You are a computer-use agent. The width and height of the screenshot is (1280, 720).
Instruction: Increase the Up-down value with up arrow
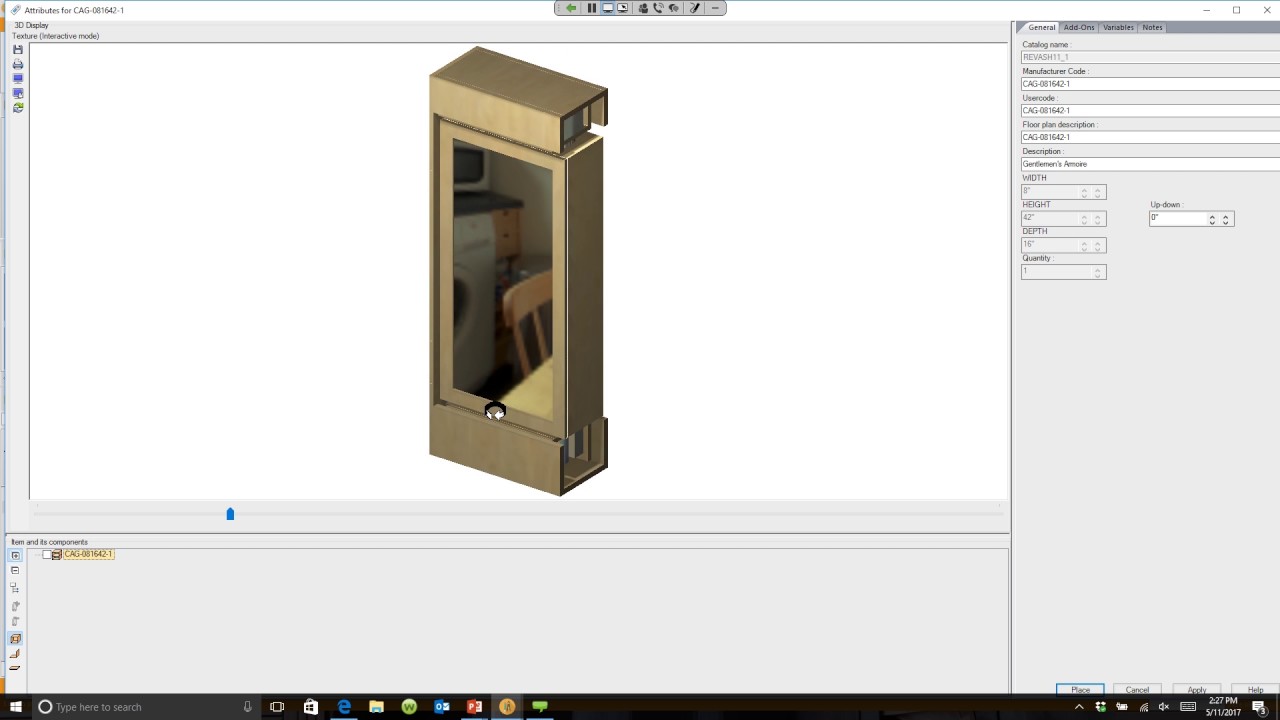tap(1212, 216)
